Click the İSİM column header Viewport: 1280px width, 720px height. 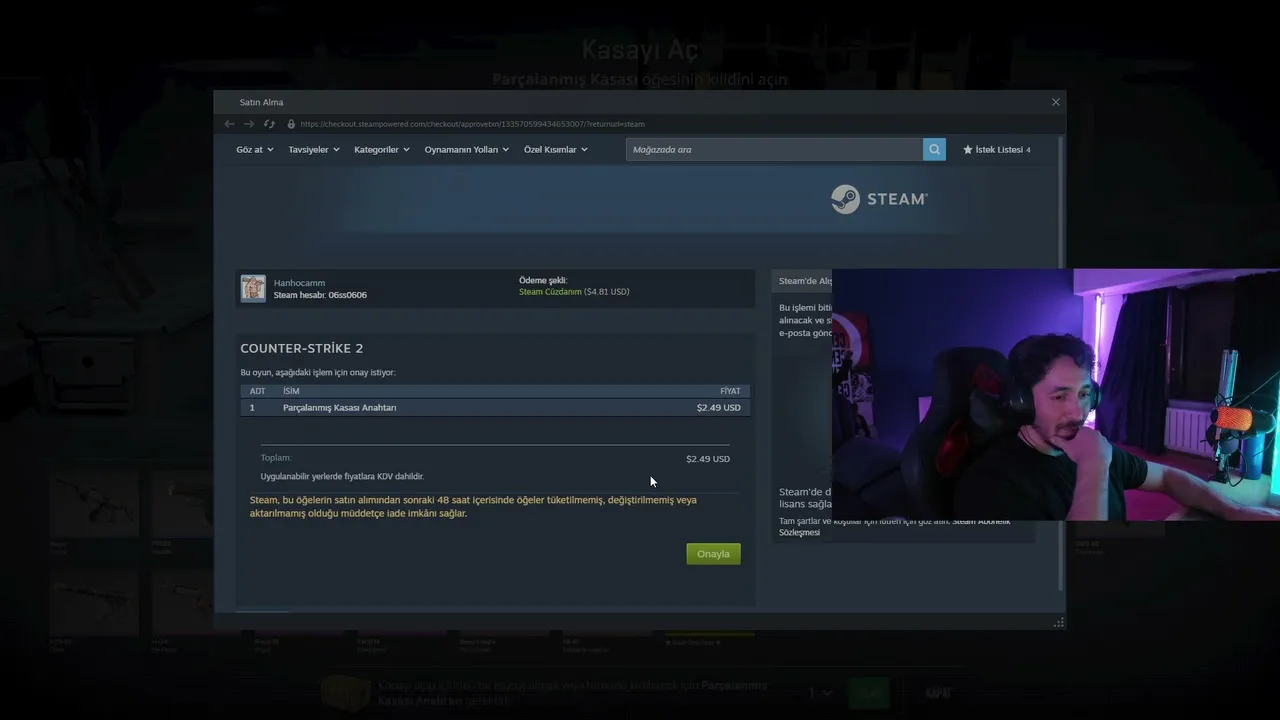click(291, 391)
